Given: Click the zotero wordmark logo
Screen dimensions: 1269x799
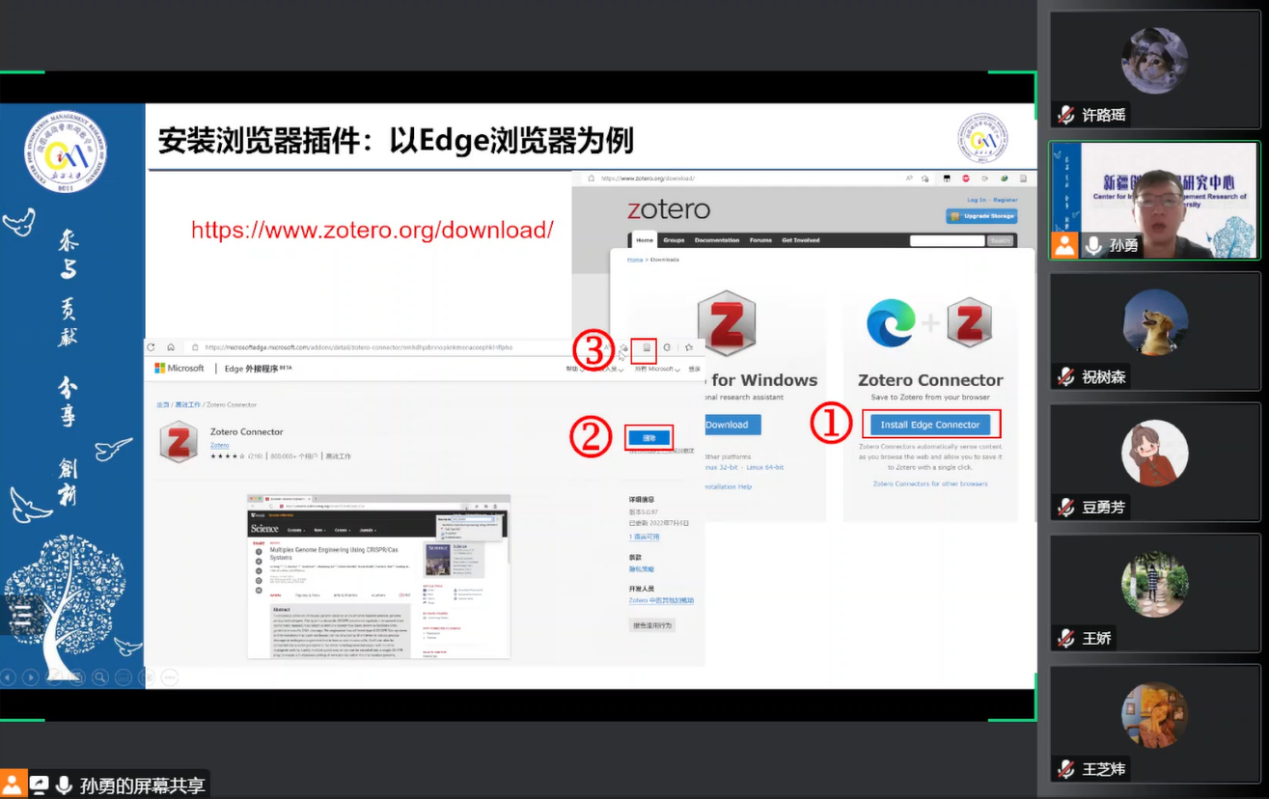Looking at the screenshot, I should [669, 209].
